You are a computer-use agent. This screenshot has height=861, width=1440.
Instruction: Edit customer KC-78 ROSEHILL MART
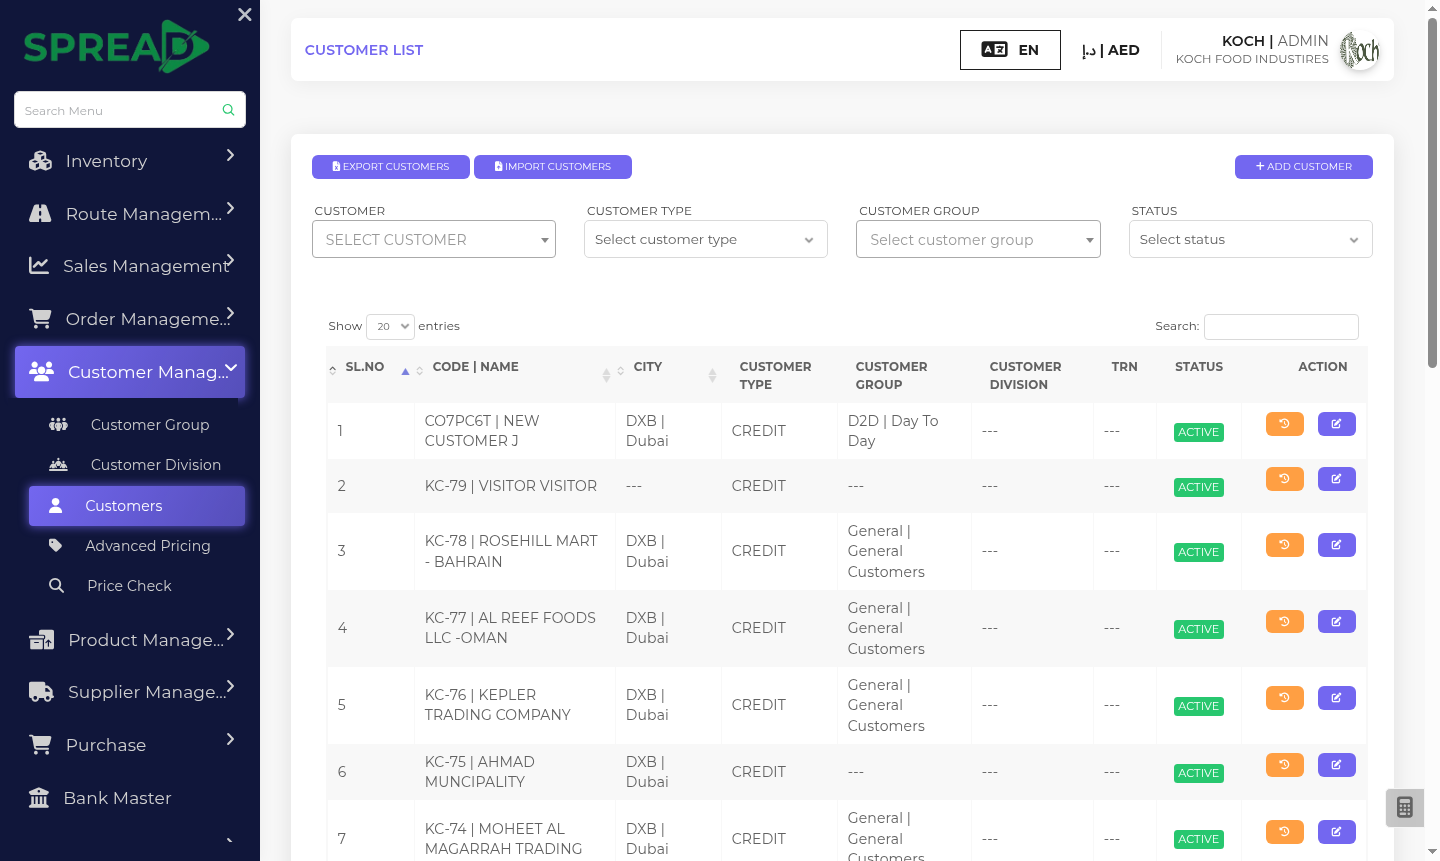pos(1337,545)
